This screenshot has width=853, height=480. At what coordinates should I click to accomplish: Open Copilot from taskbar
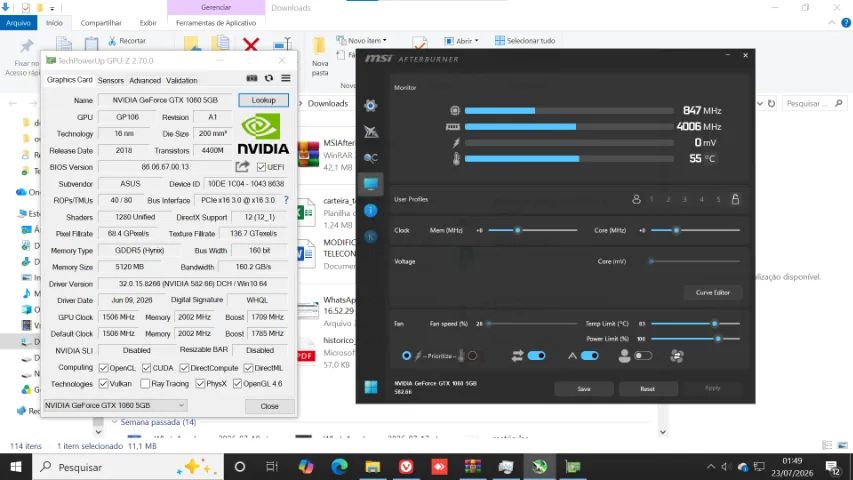pyautogui.click(x=306, y=467)
